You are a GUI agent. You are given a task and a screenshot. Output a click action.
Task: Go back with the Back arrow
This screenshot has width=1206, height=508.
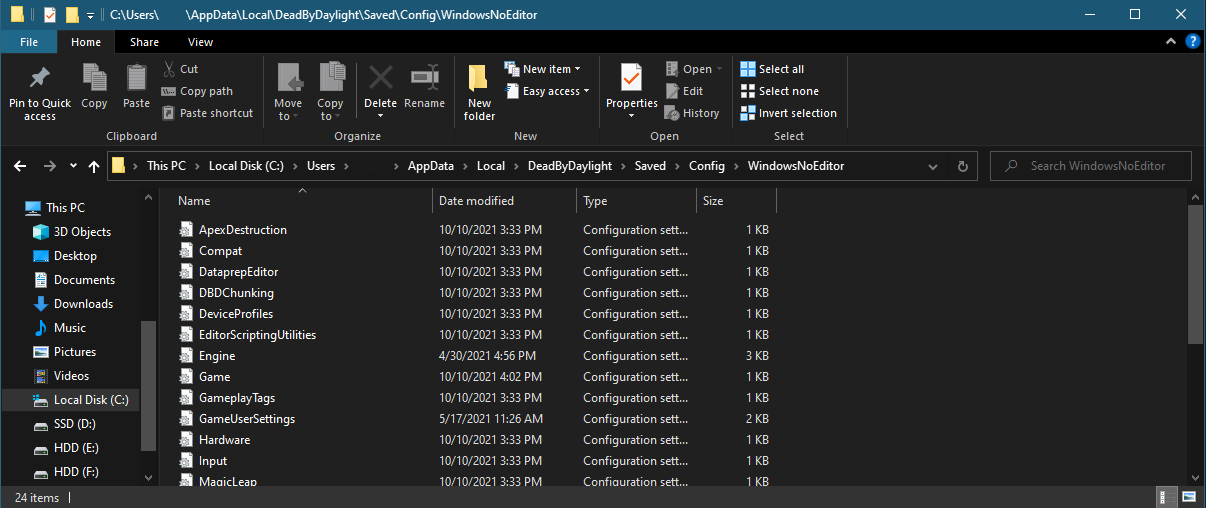(x=21, y=166)
